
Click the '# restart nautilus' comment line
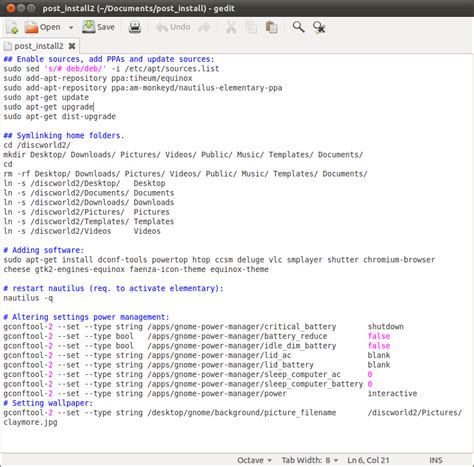[113, 288]
